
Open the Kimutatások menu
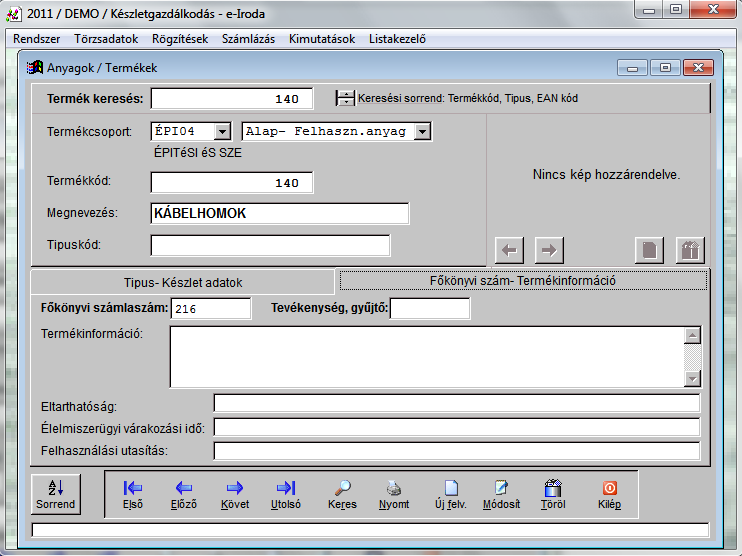click(322, 40)
